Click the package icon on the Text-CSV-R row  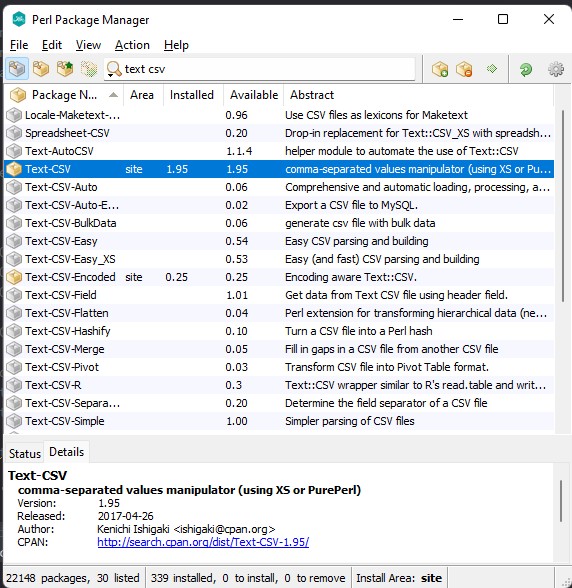tap(14, 385)
